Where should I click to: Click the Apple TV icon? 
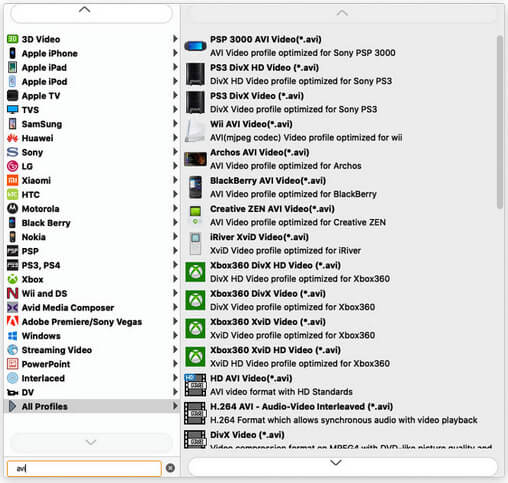12,95
